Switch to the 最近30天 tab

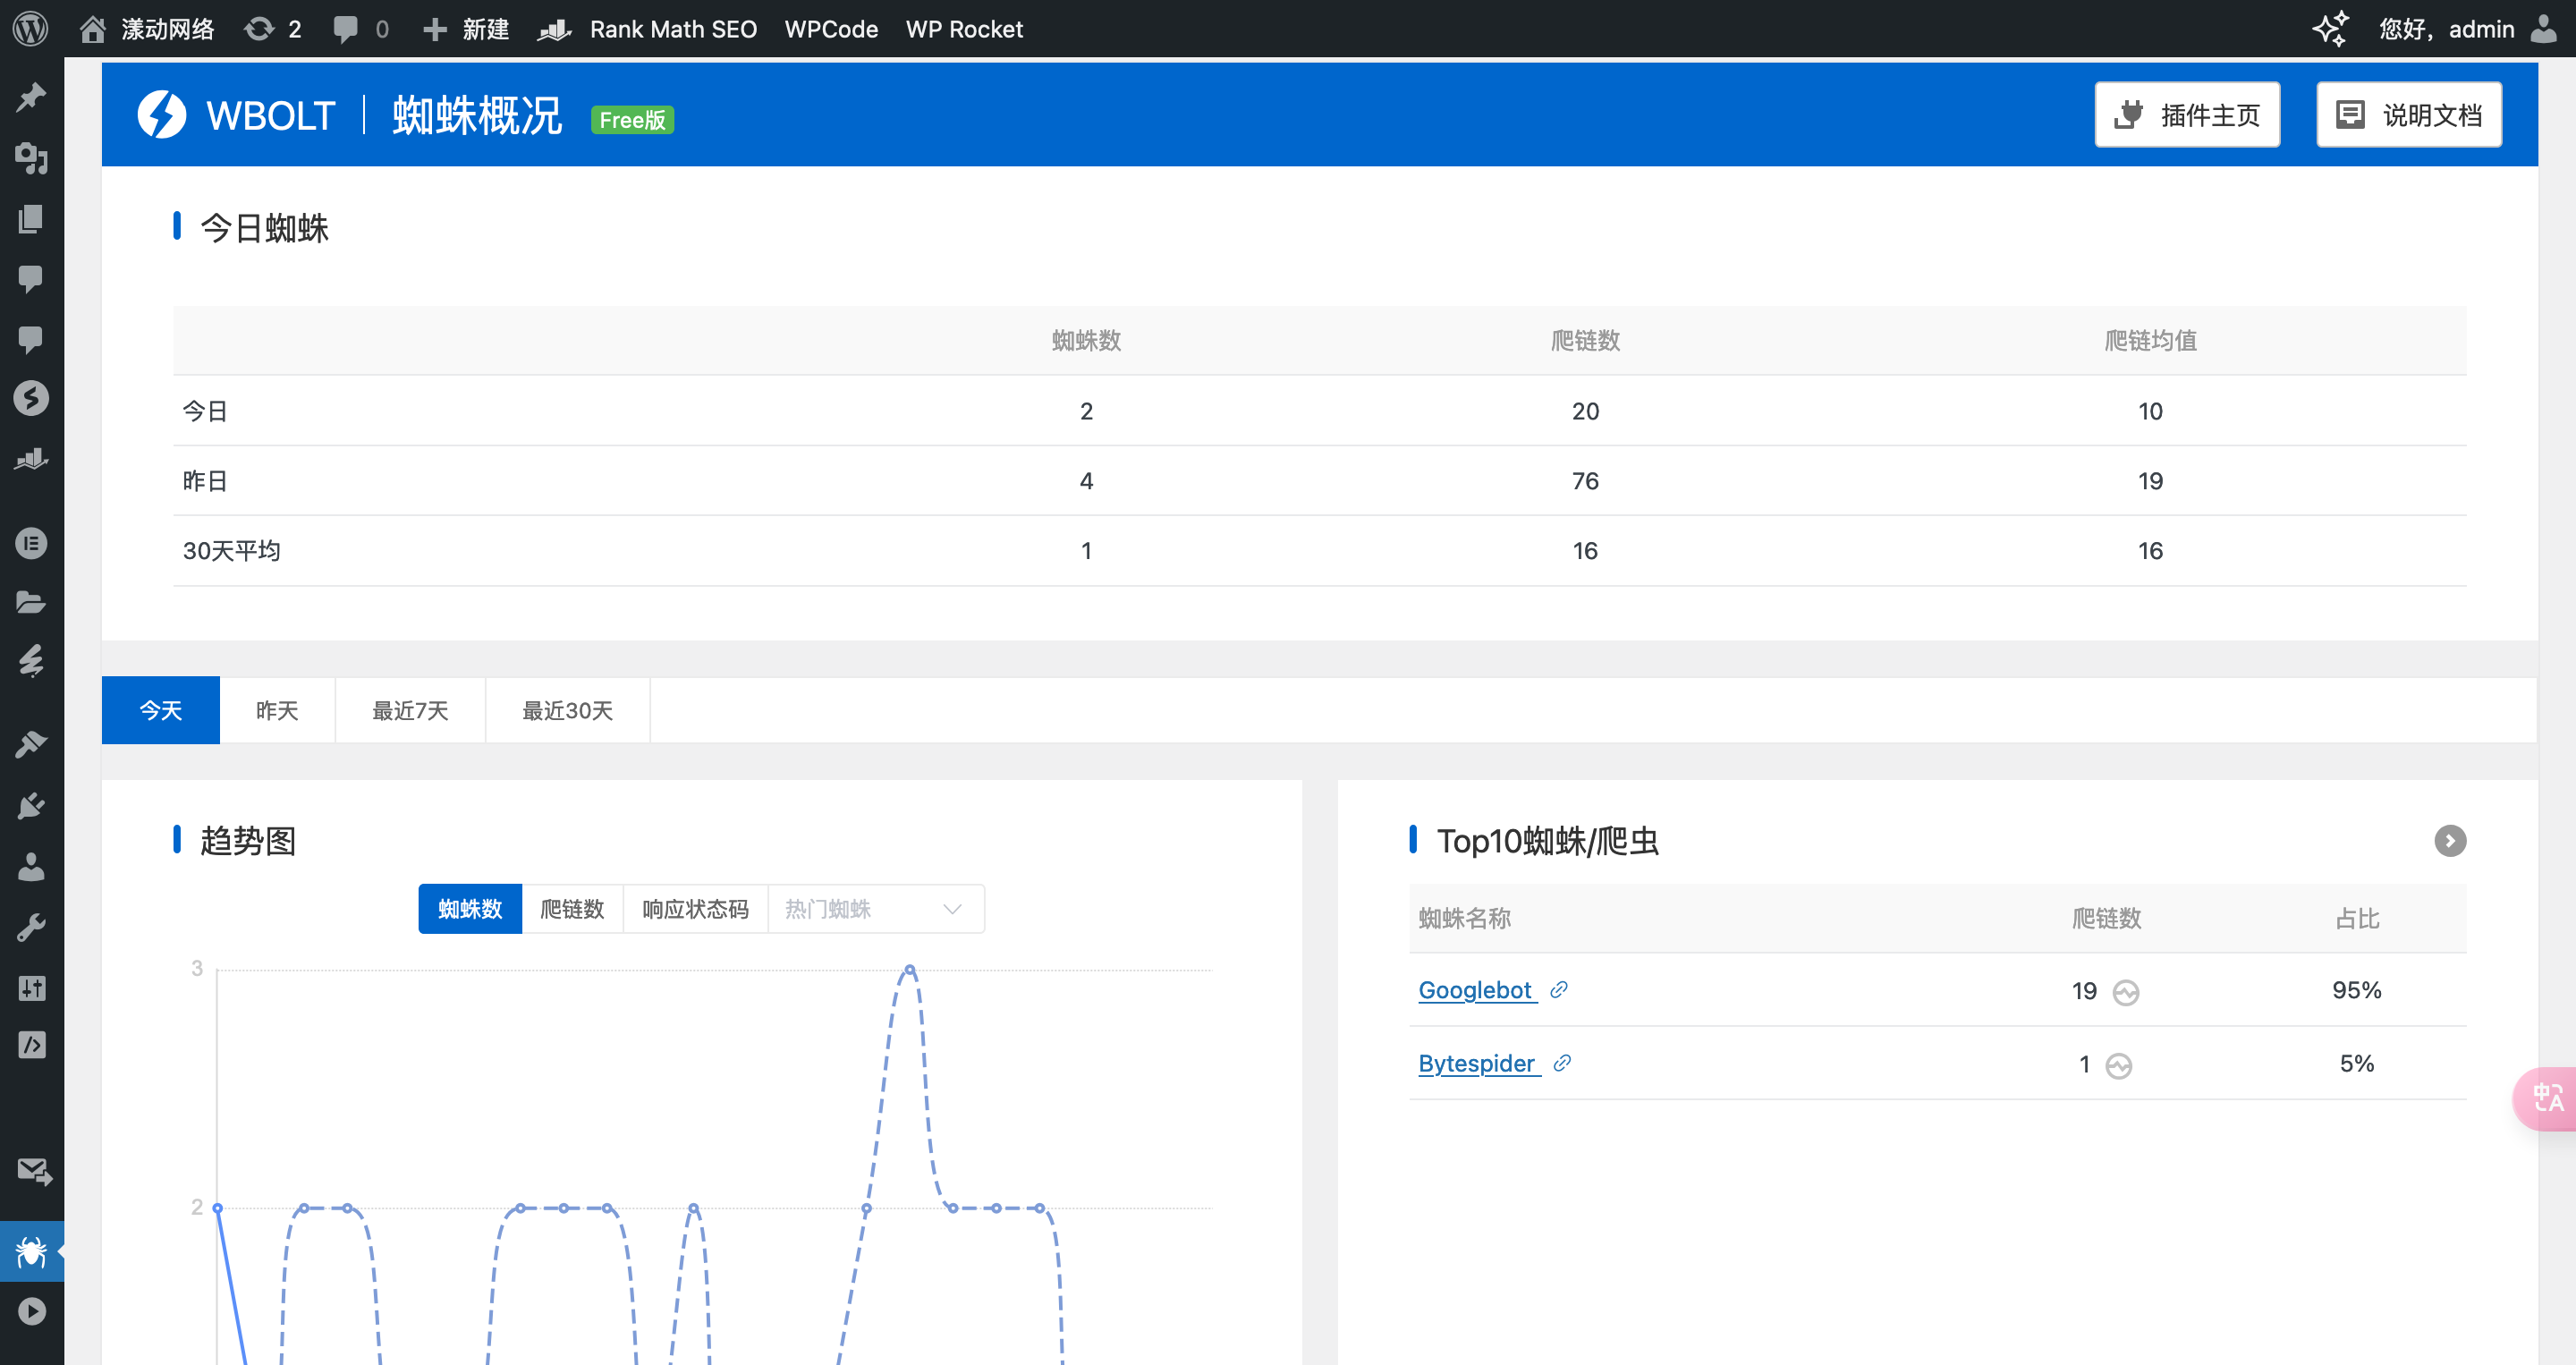click(567, 710)
